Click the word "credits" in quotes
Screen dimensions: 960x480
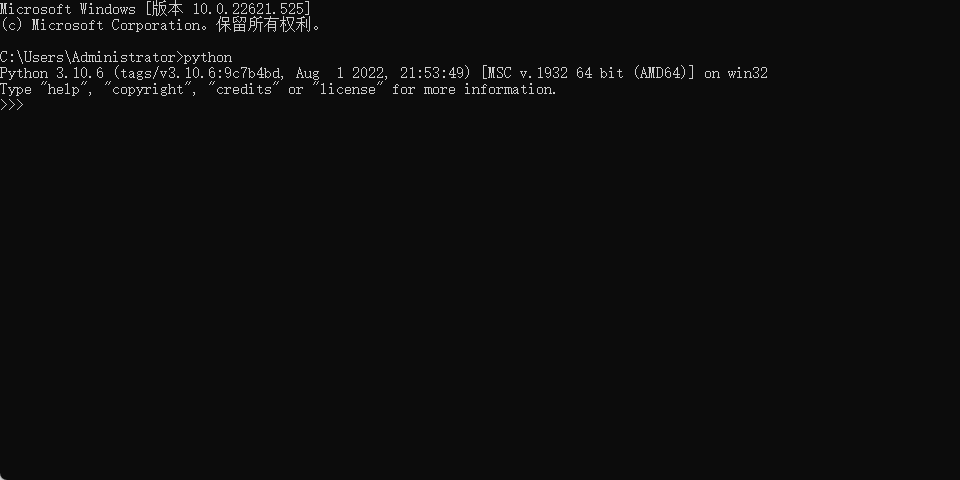(244, 89)
